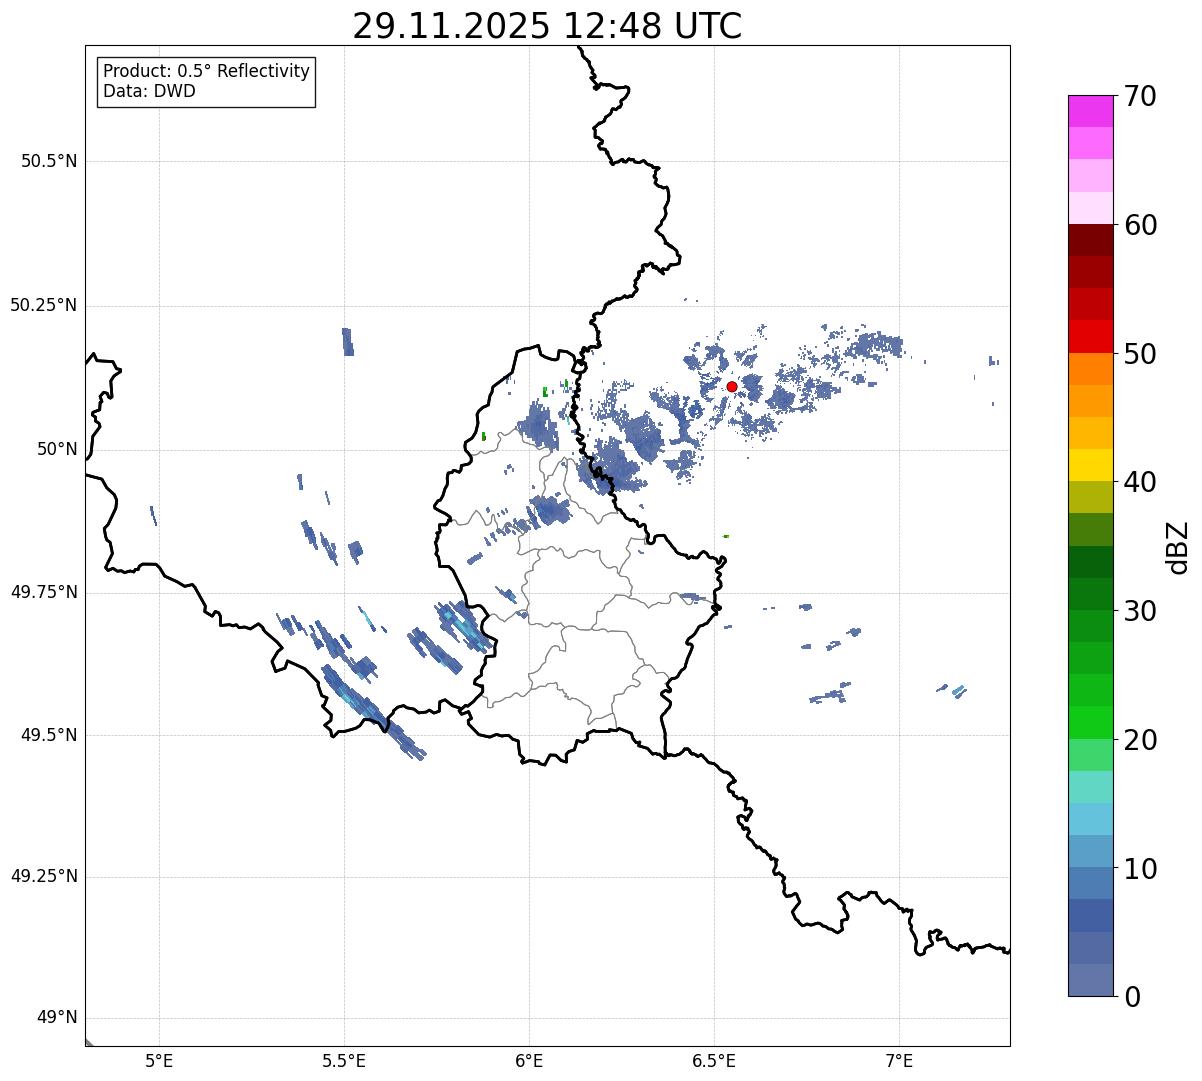Click the 5°E longitude label
Screen dimensions: 1202x1081
[159, 1060]
